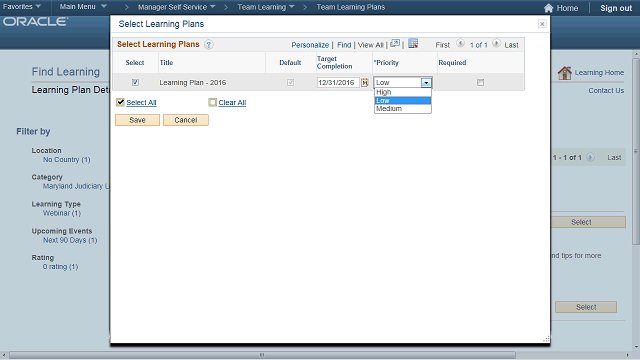Open Team Learning breadcrumb menu

click(266, 7)
